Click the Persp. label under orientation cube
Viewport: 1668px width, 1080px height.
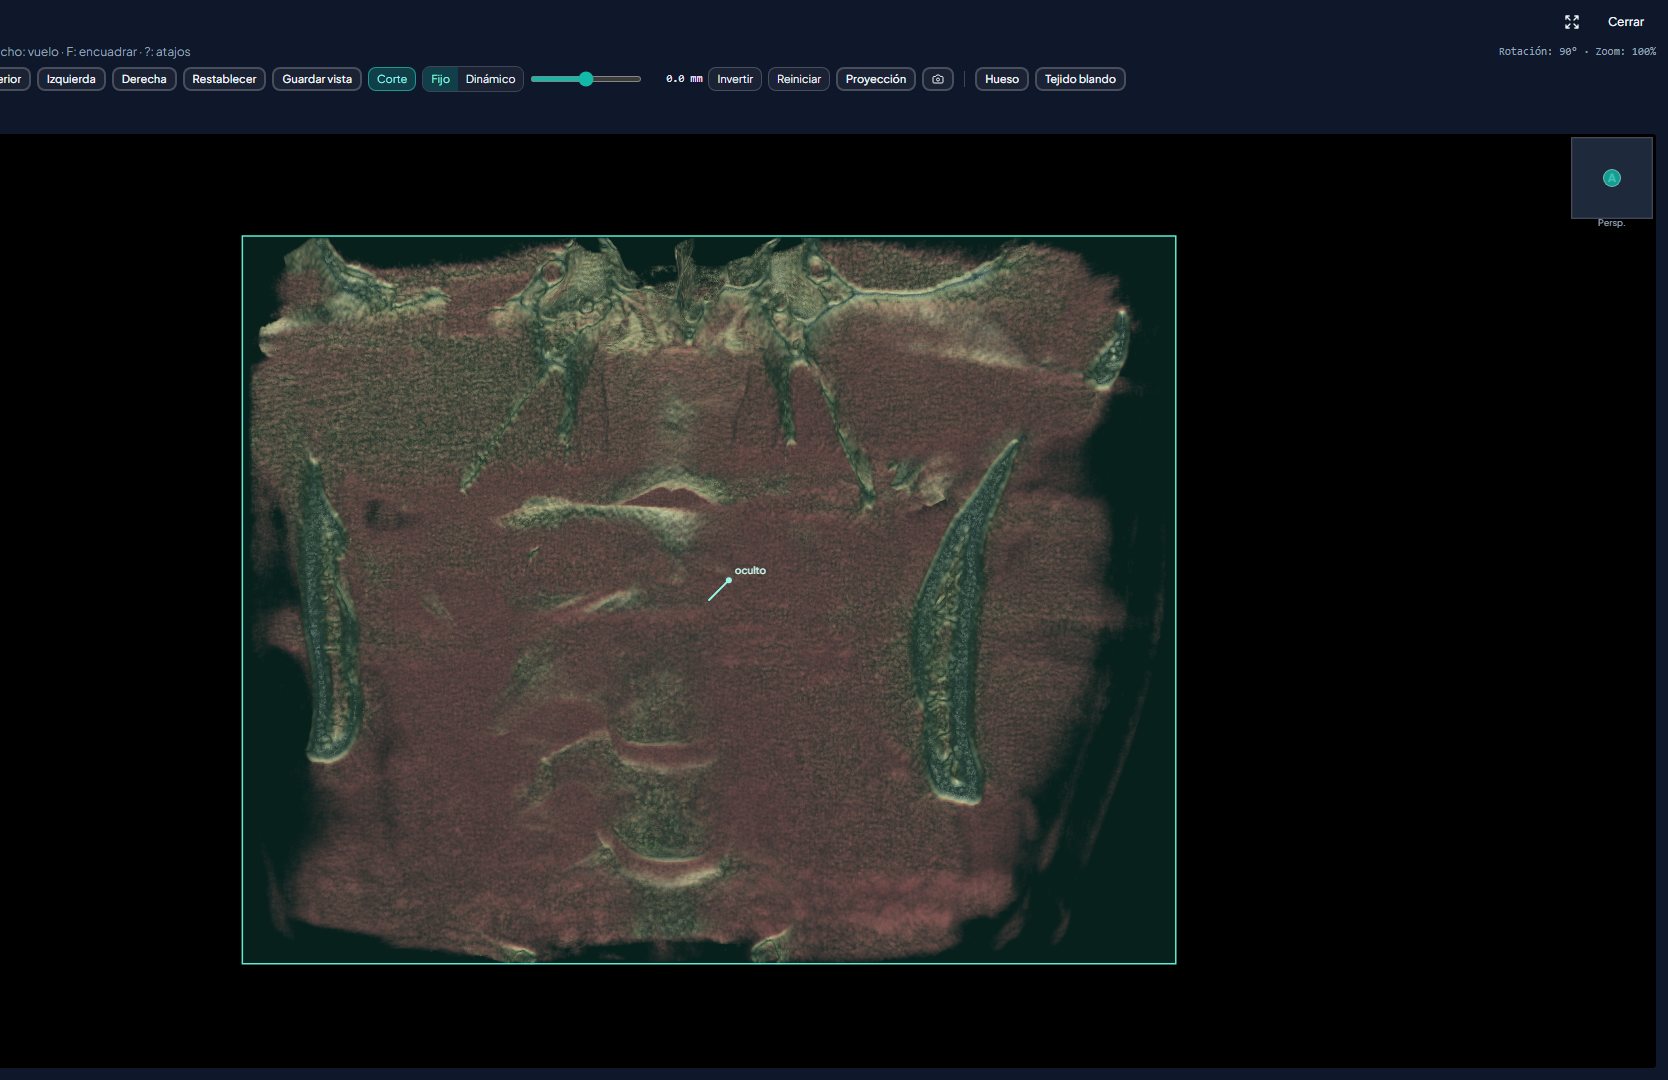tap(1611, 223)
